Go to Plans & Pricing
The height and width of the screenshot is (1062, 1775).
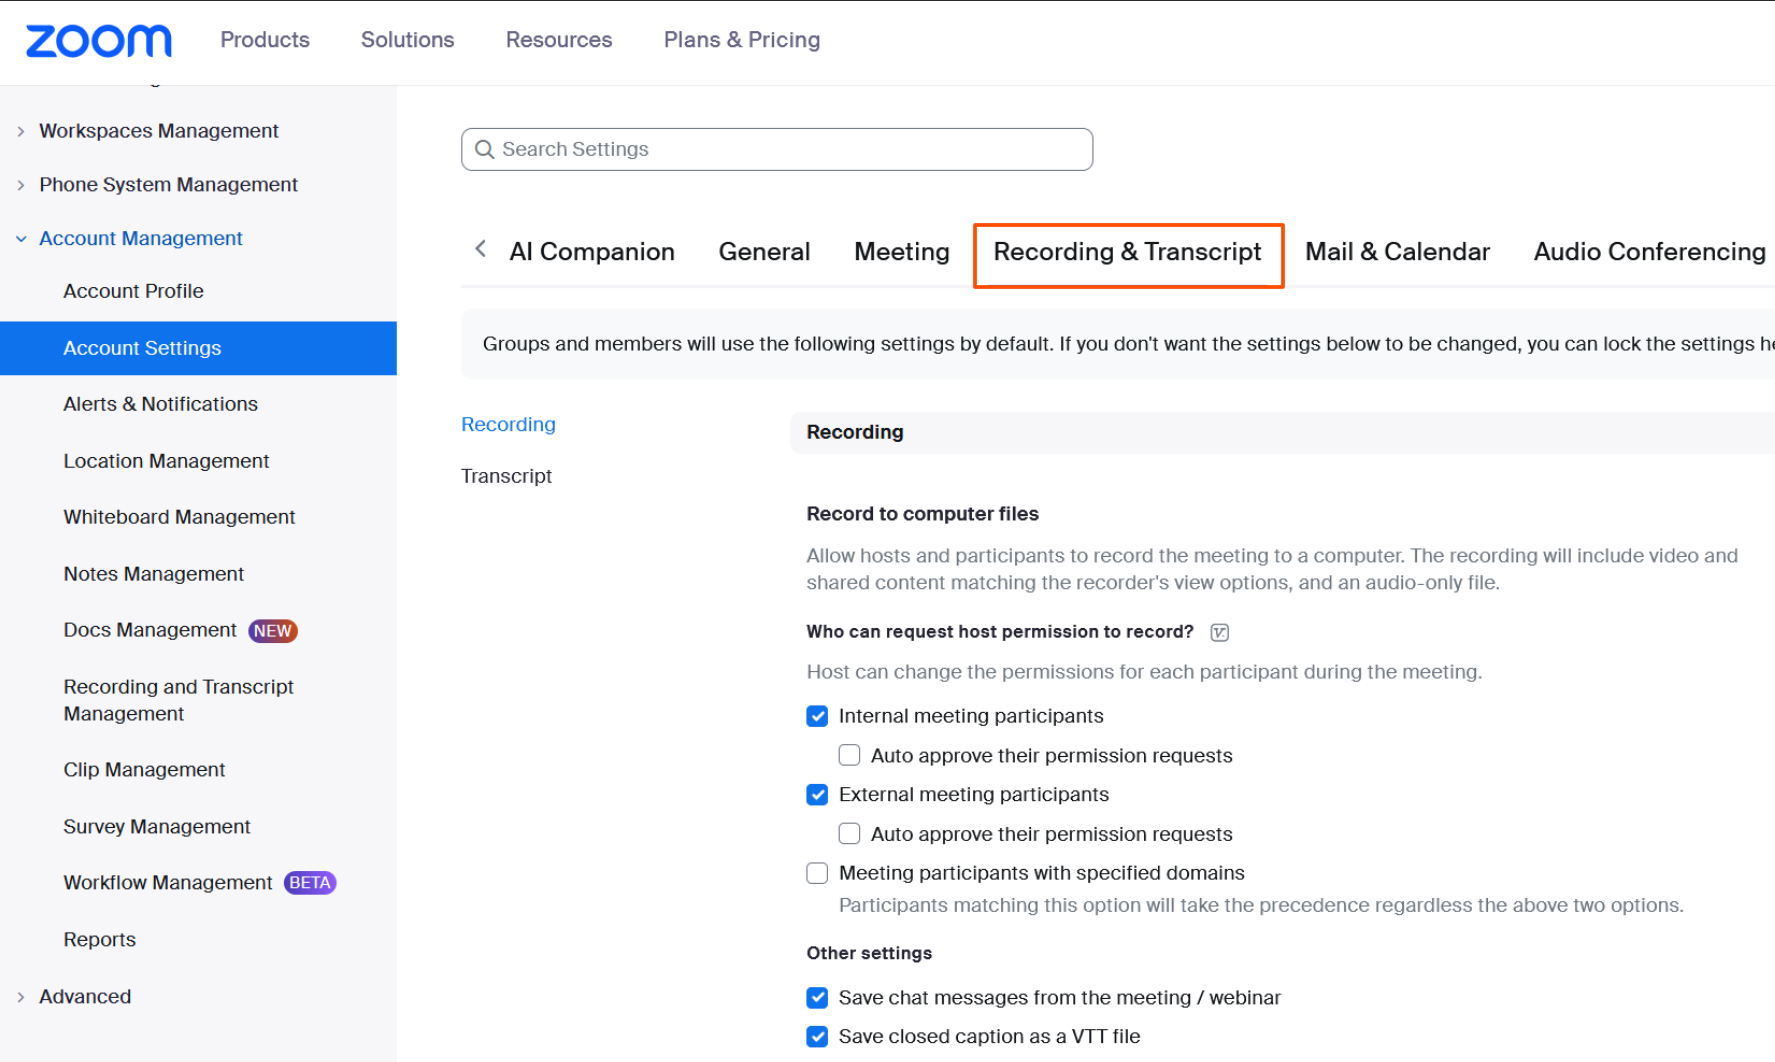pyautogui.click(x=742, y=40)
